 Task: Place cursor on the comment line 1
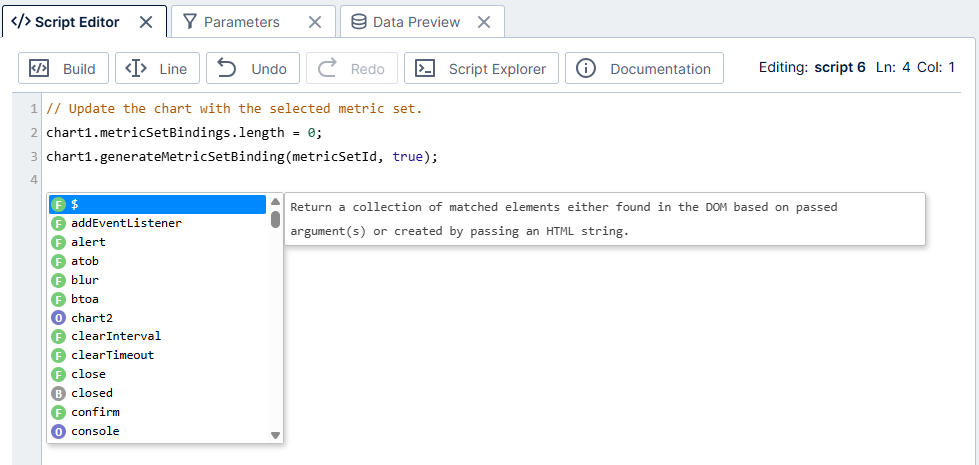point(234,109)
